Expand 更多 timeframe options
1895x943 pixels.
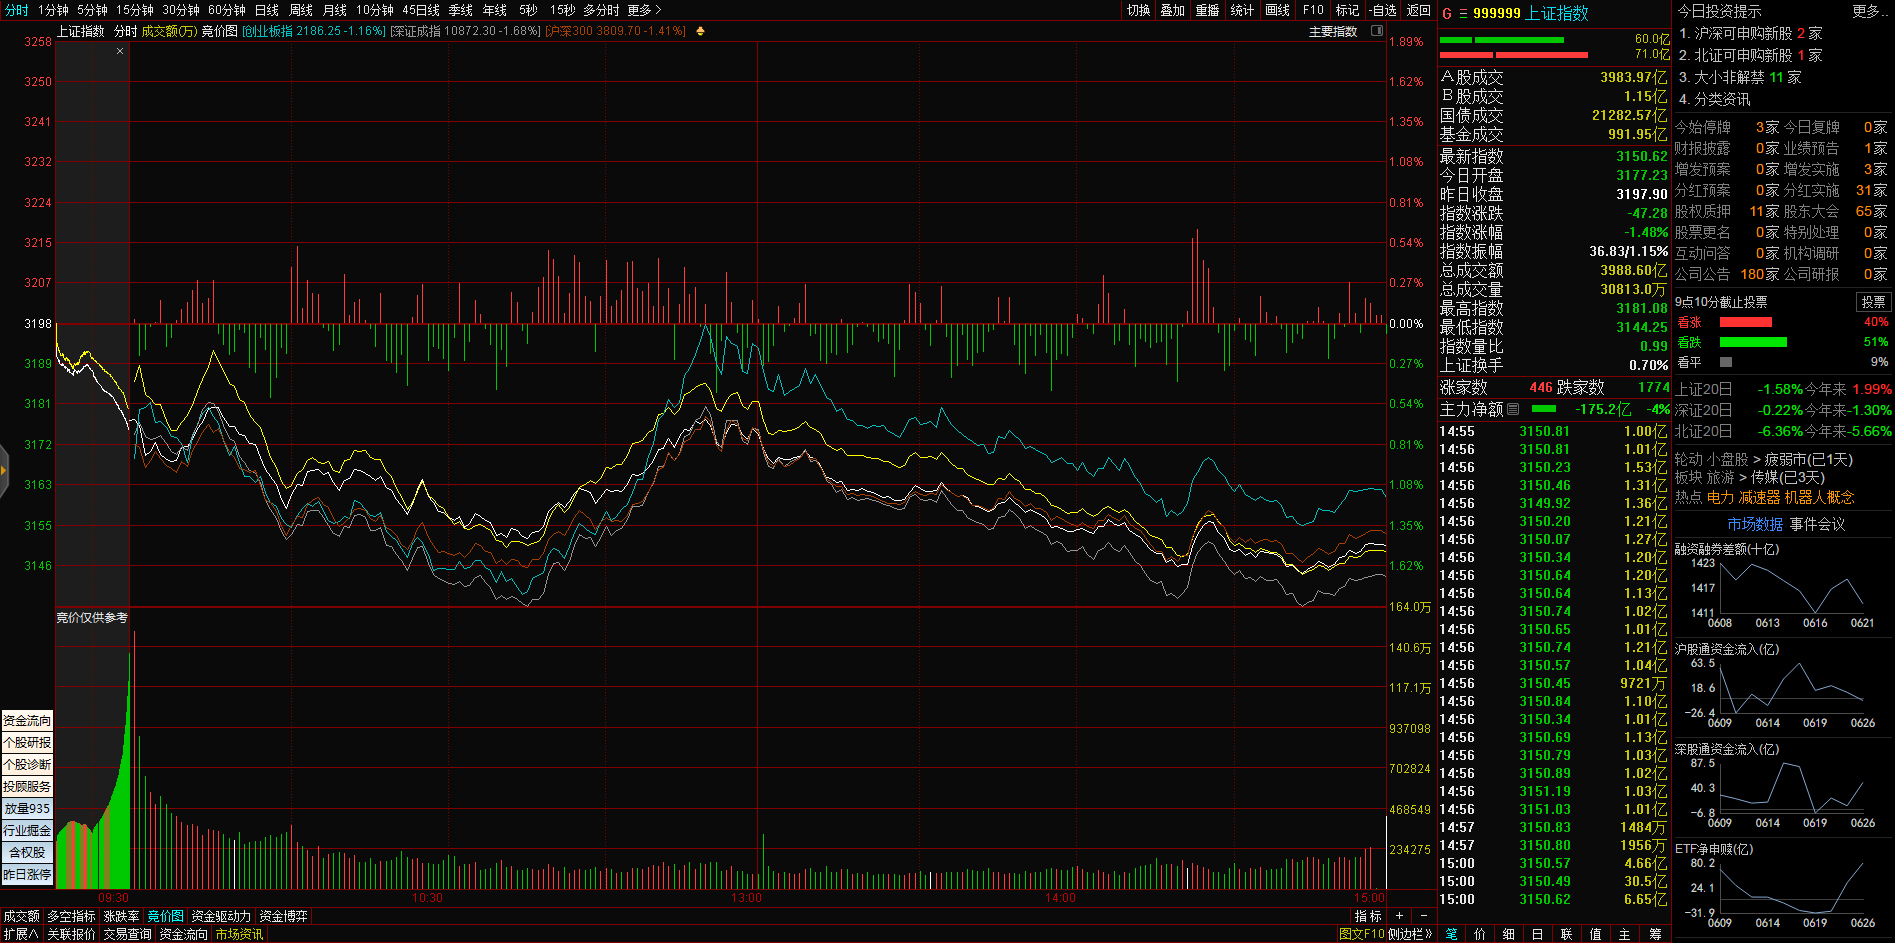(644, 10)
